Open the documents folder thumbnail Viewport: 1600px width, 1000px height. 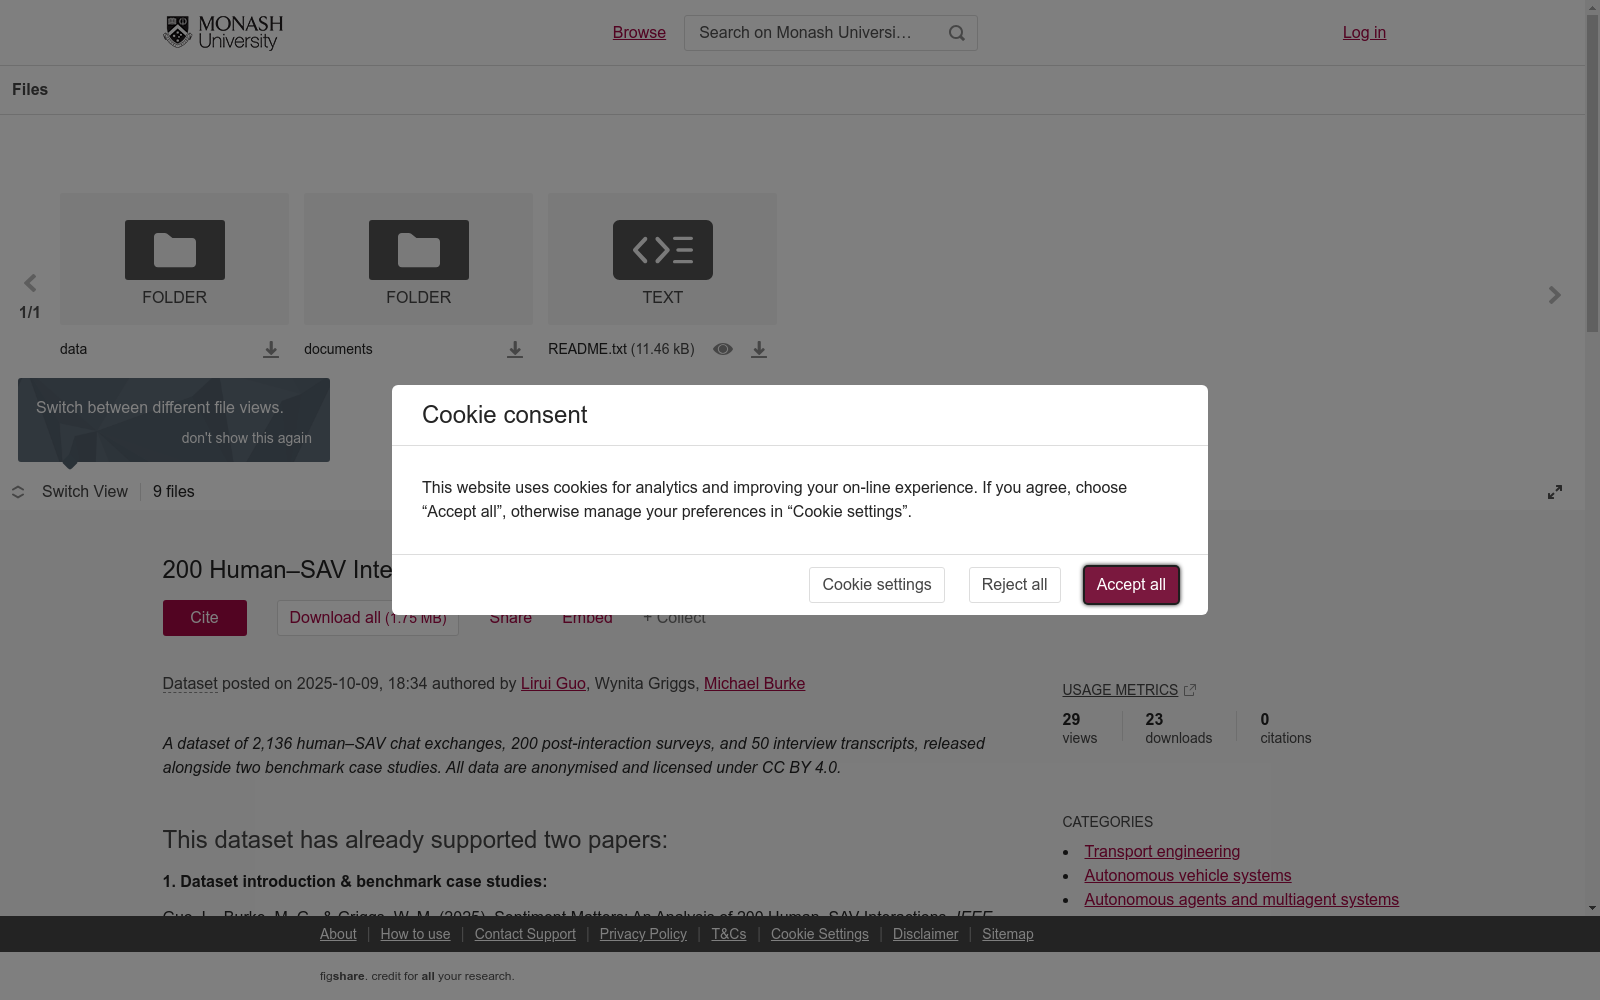tap(418, 259)
